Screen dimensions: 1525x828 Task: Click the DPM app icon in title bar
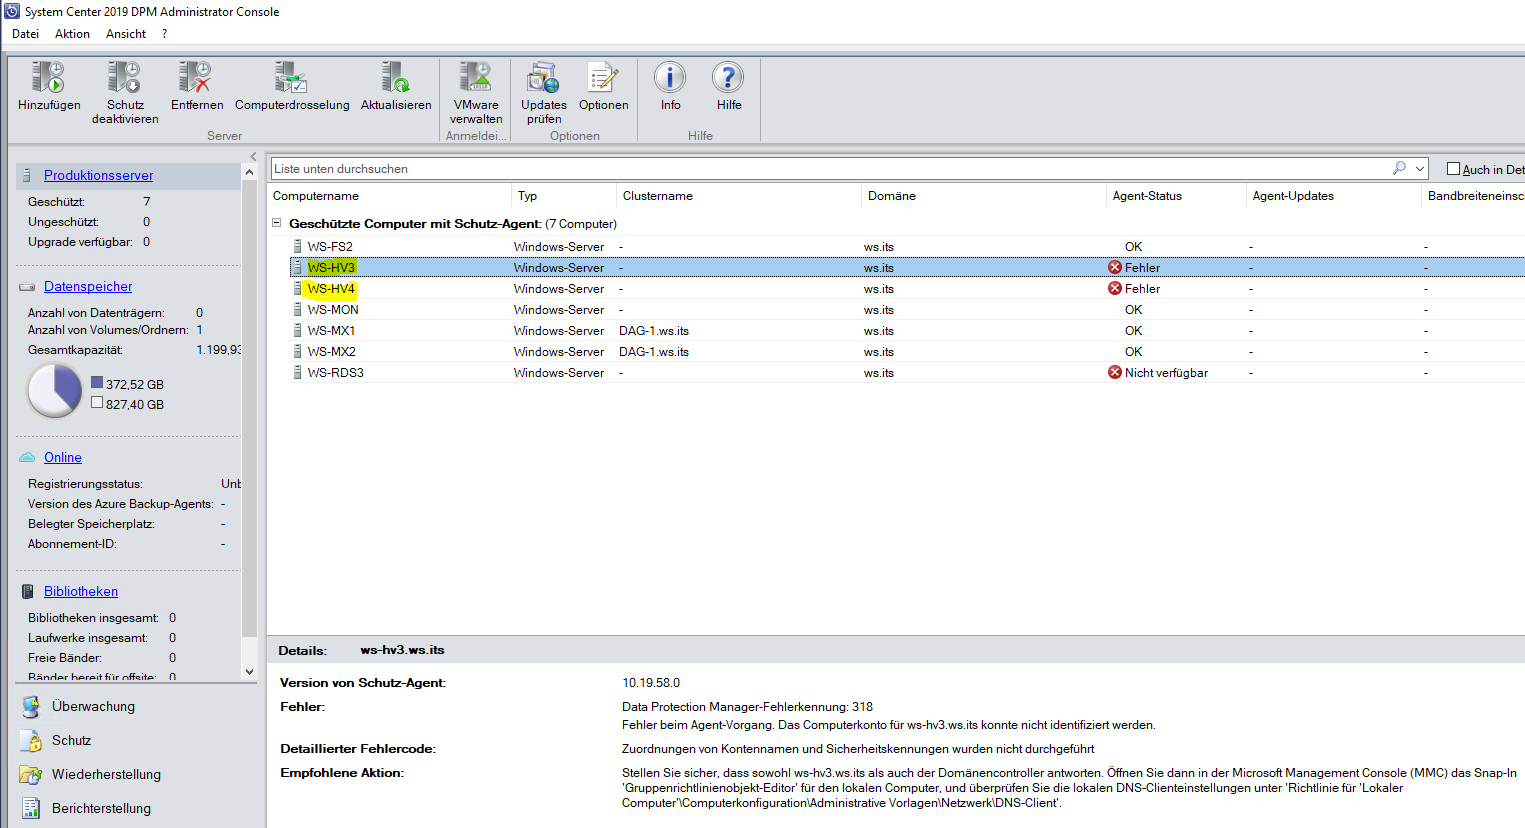click(12, 11)
